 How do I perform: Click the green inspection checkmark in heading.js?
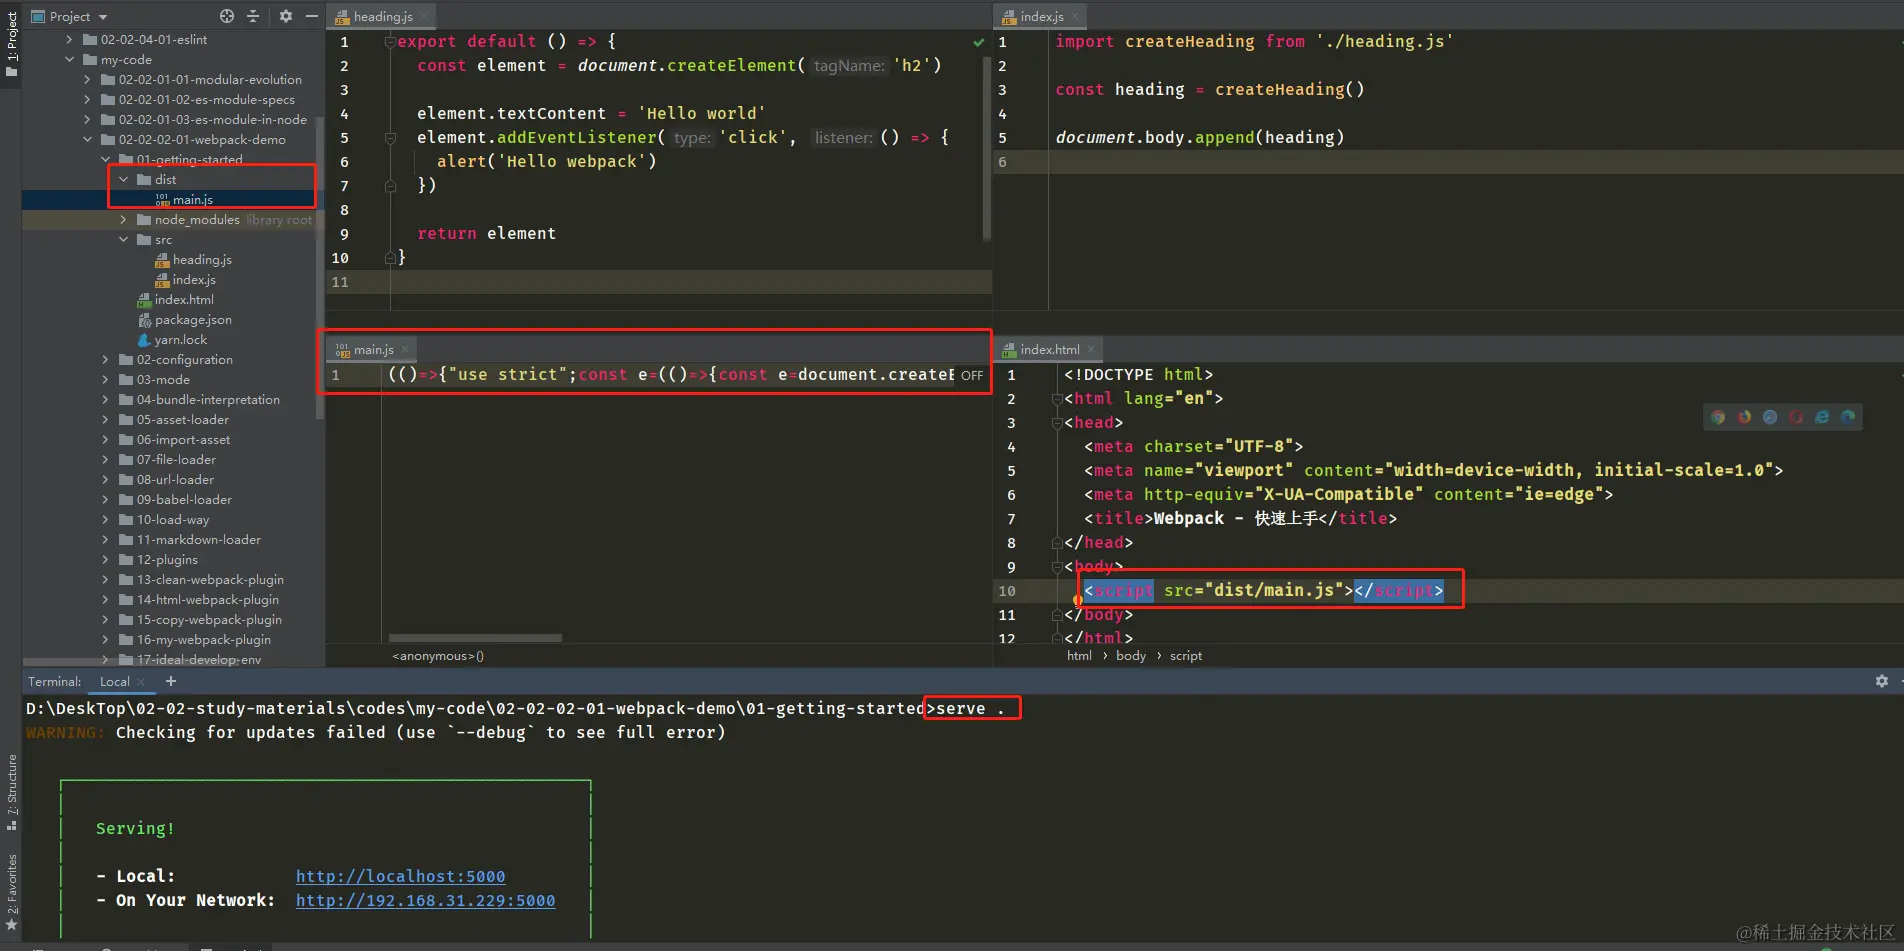979,42
